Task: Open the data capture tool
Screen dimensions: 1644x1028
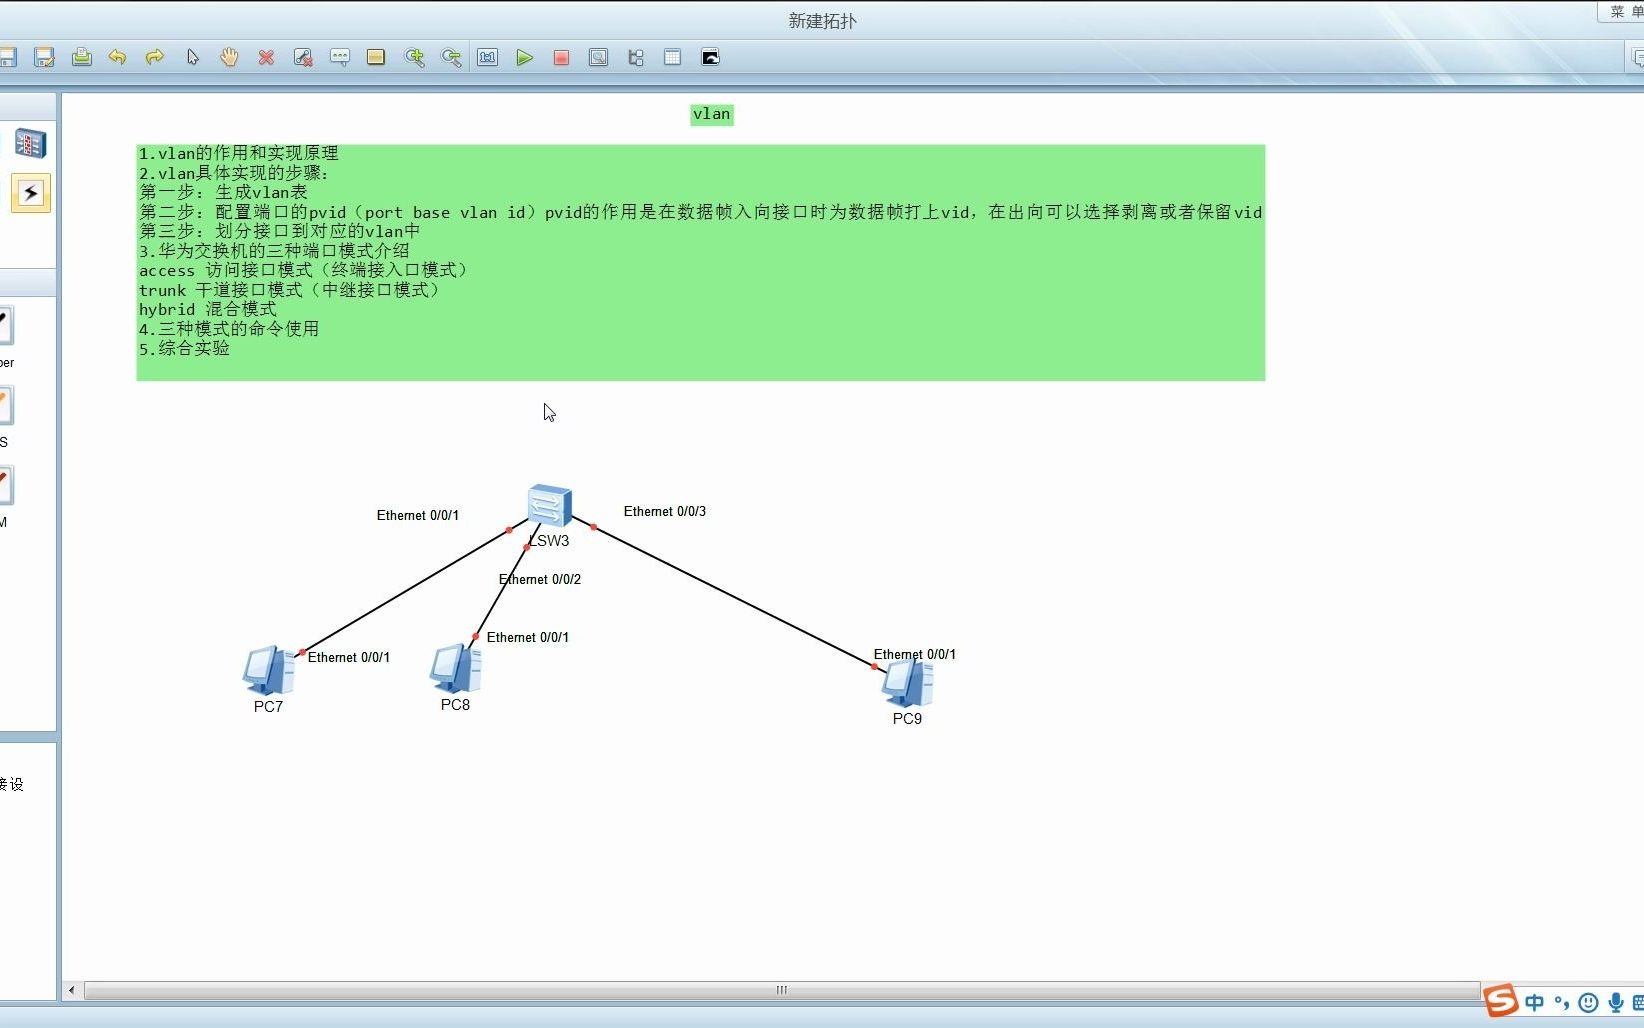Action: [598, 57]
